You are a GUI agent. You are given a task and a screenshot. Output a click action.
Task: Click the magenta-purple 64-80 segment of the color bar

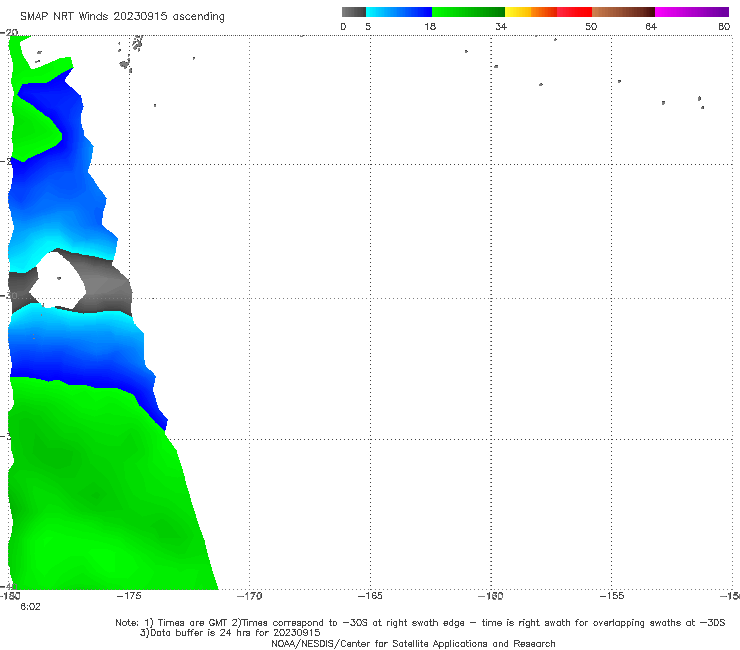(692, 12)
